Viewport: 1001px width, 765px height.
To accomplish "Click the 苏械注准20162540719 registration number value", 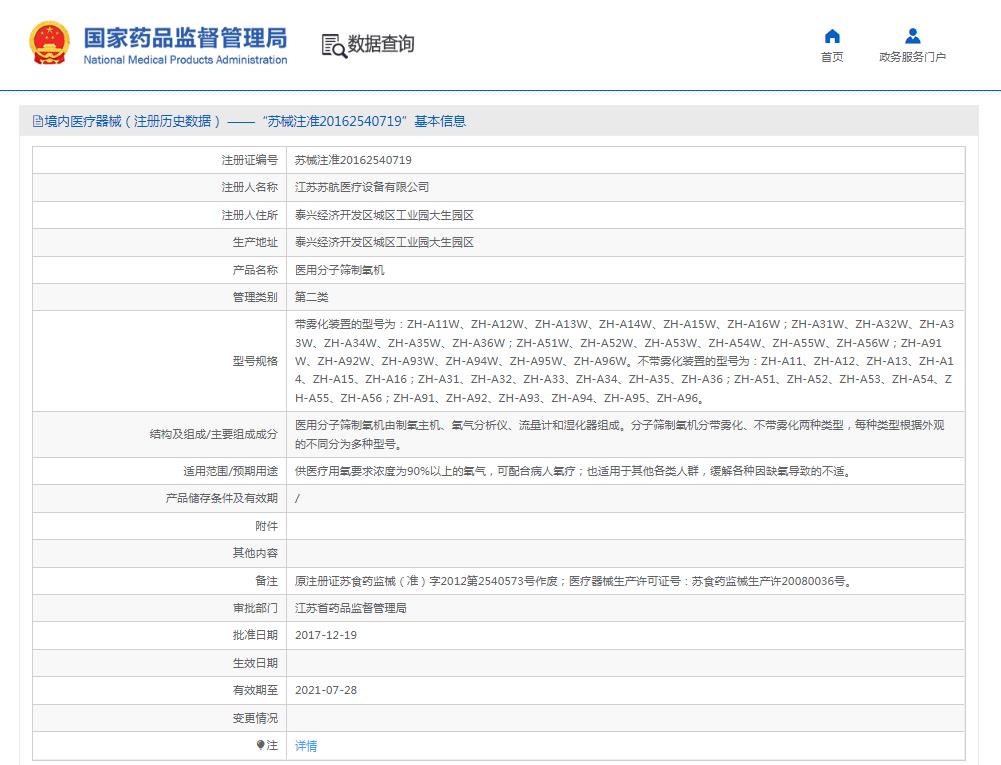I will 353,160.
